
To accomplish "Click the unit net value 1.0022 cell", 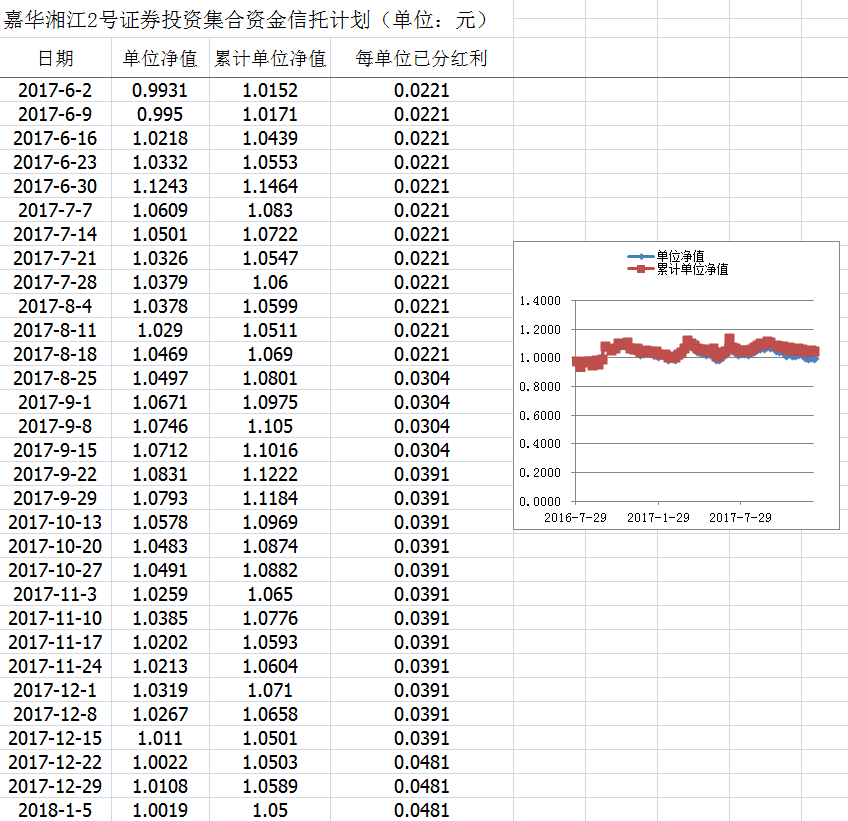I will pos(160,762).
